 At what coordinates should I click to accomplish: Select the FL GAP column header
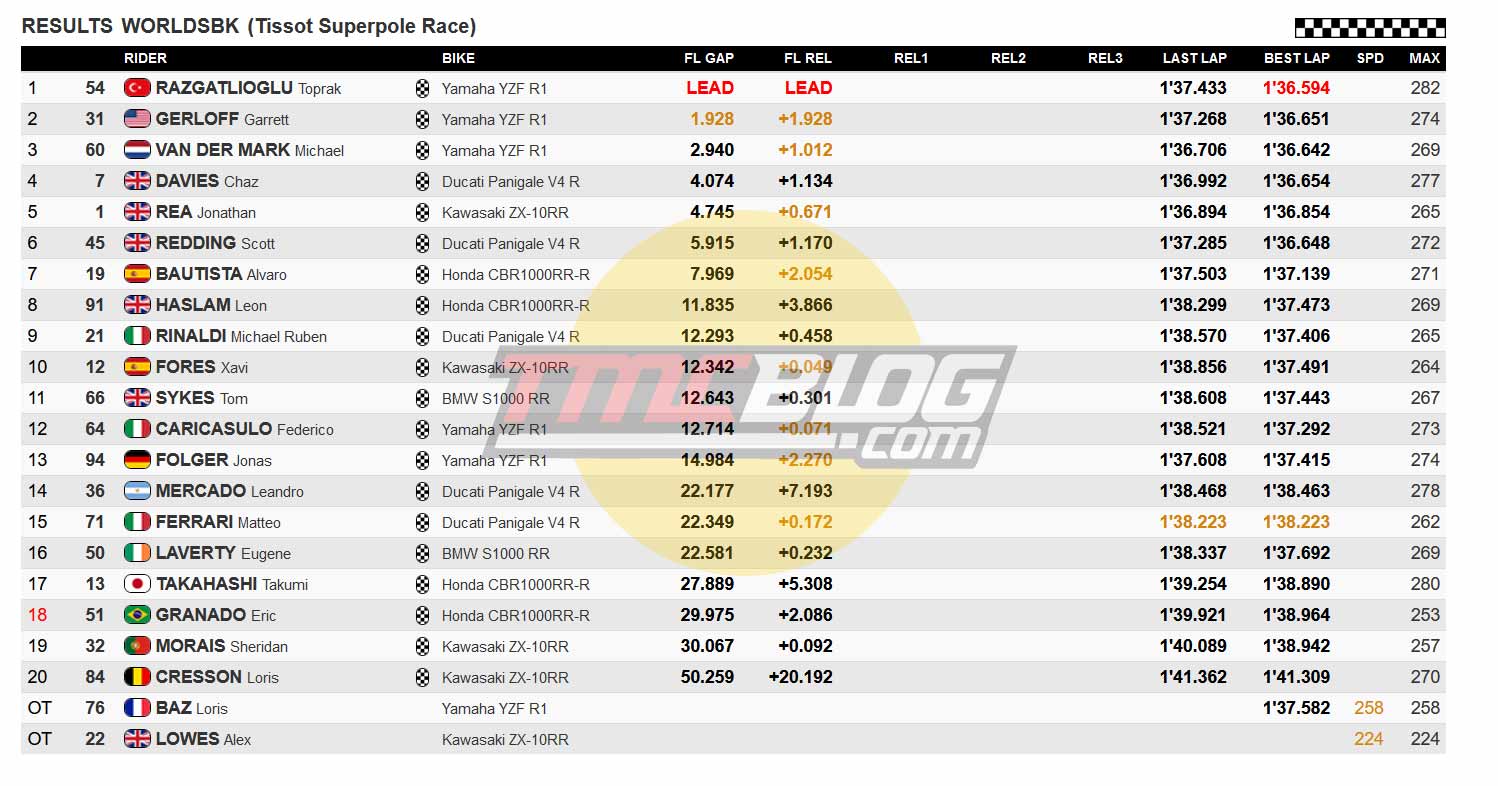pyautogui.click(x=709, y=58)
